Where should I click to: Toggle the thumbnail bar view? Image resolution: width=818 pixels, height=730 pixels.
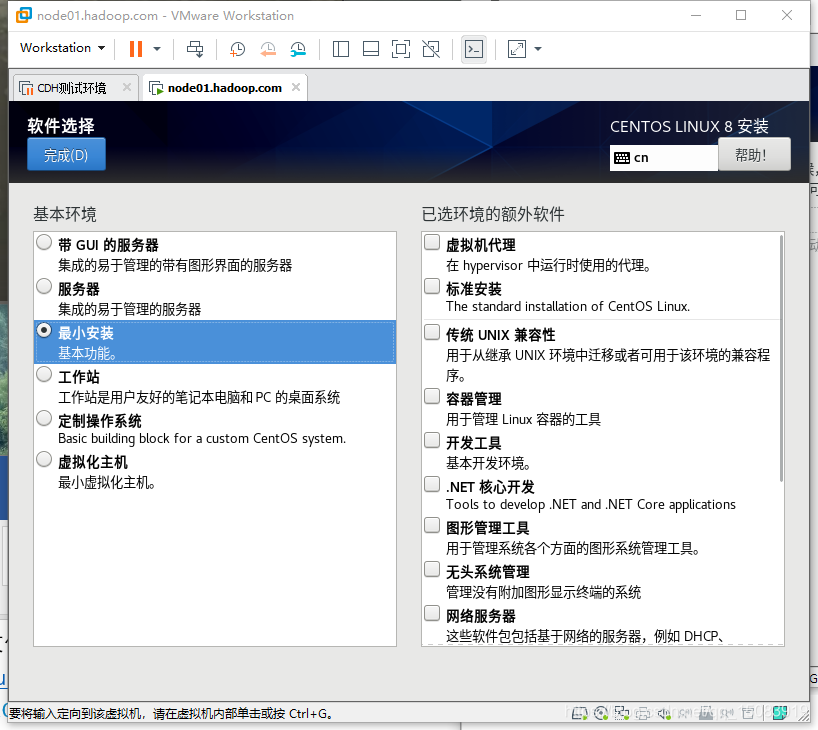click(x=371, y=49)
